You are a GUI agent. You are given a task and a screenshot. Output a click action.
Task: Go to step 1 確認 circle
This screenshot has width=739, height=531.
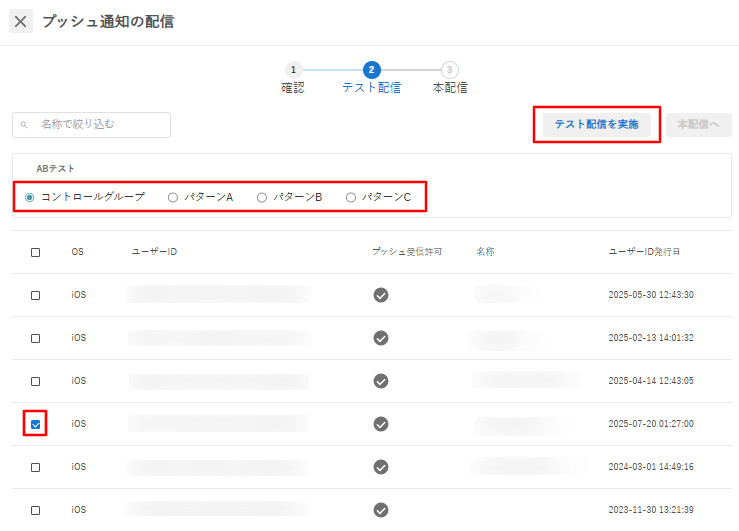(x=293, y=70)
